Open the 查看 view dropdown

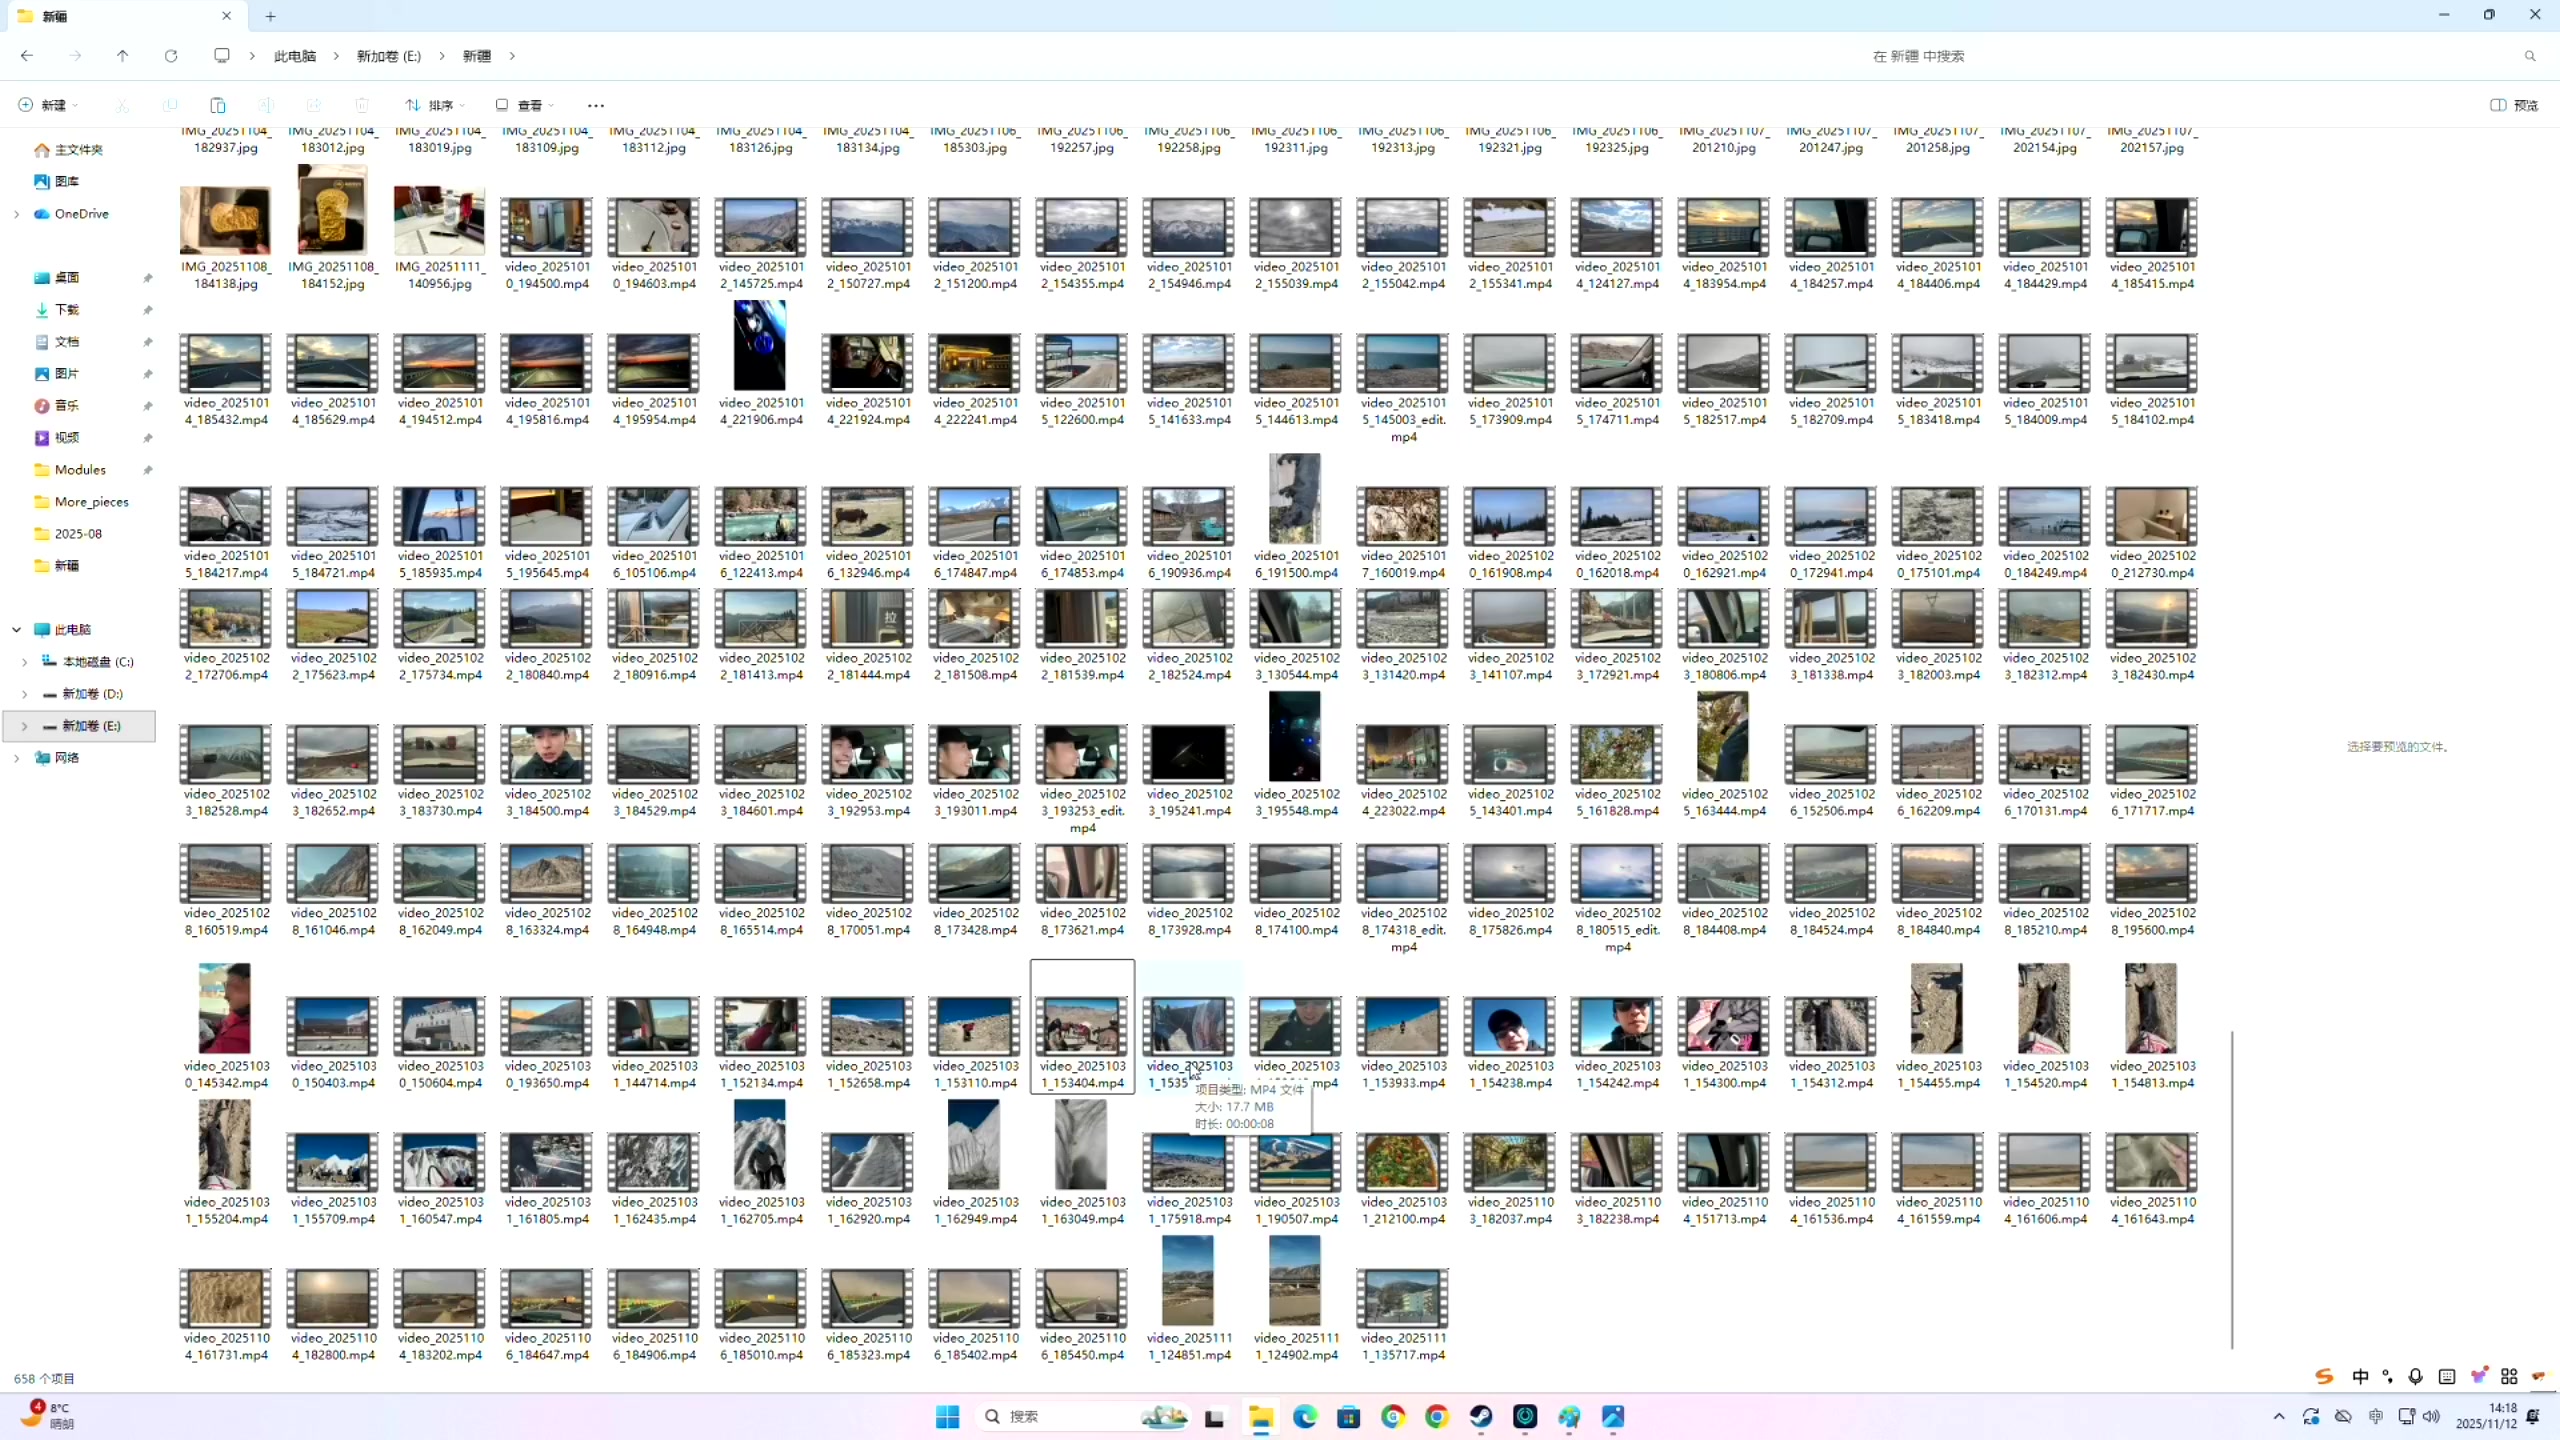click(x=524, y=105)
